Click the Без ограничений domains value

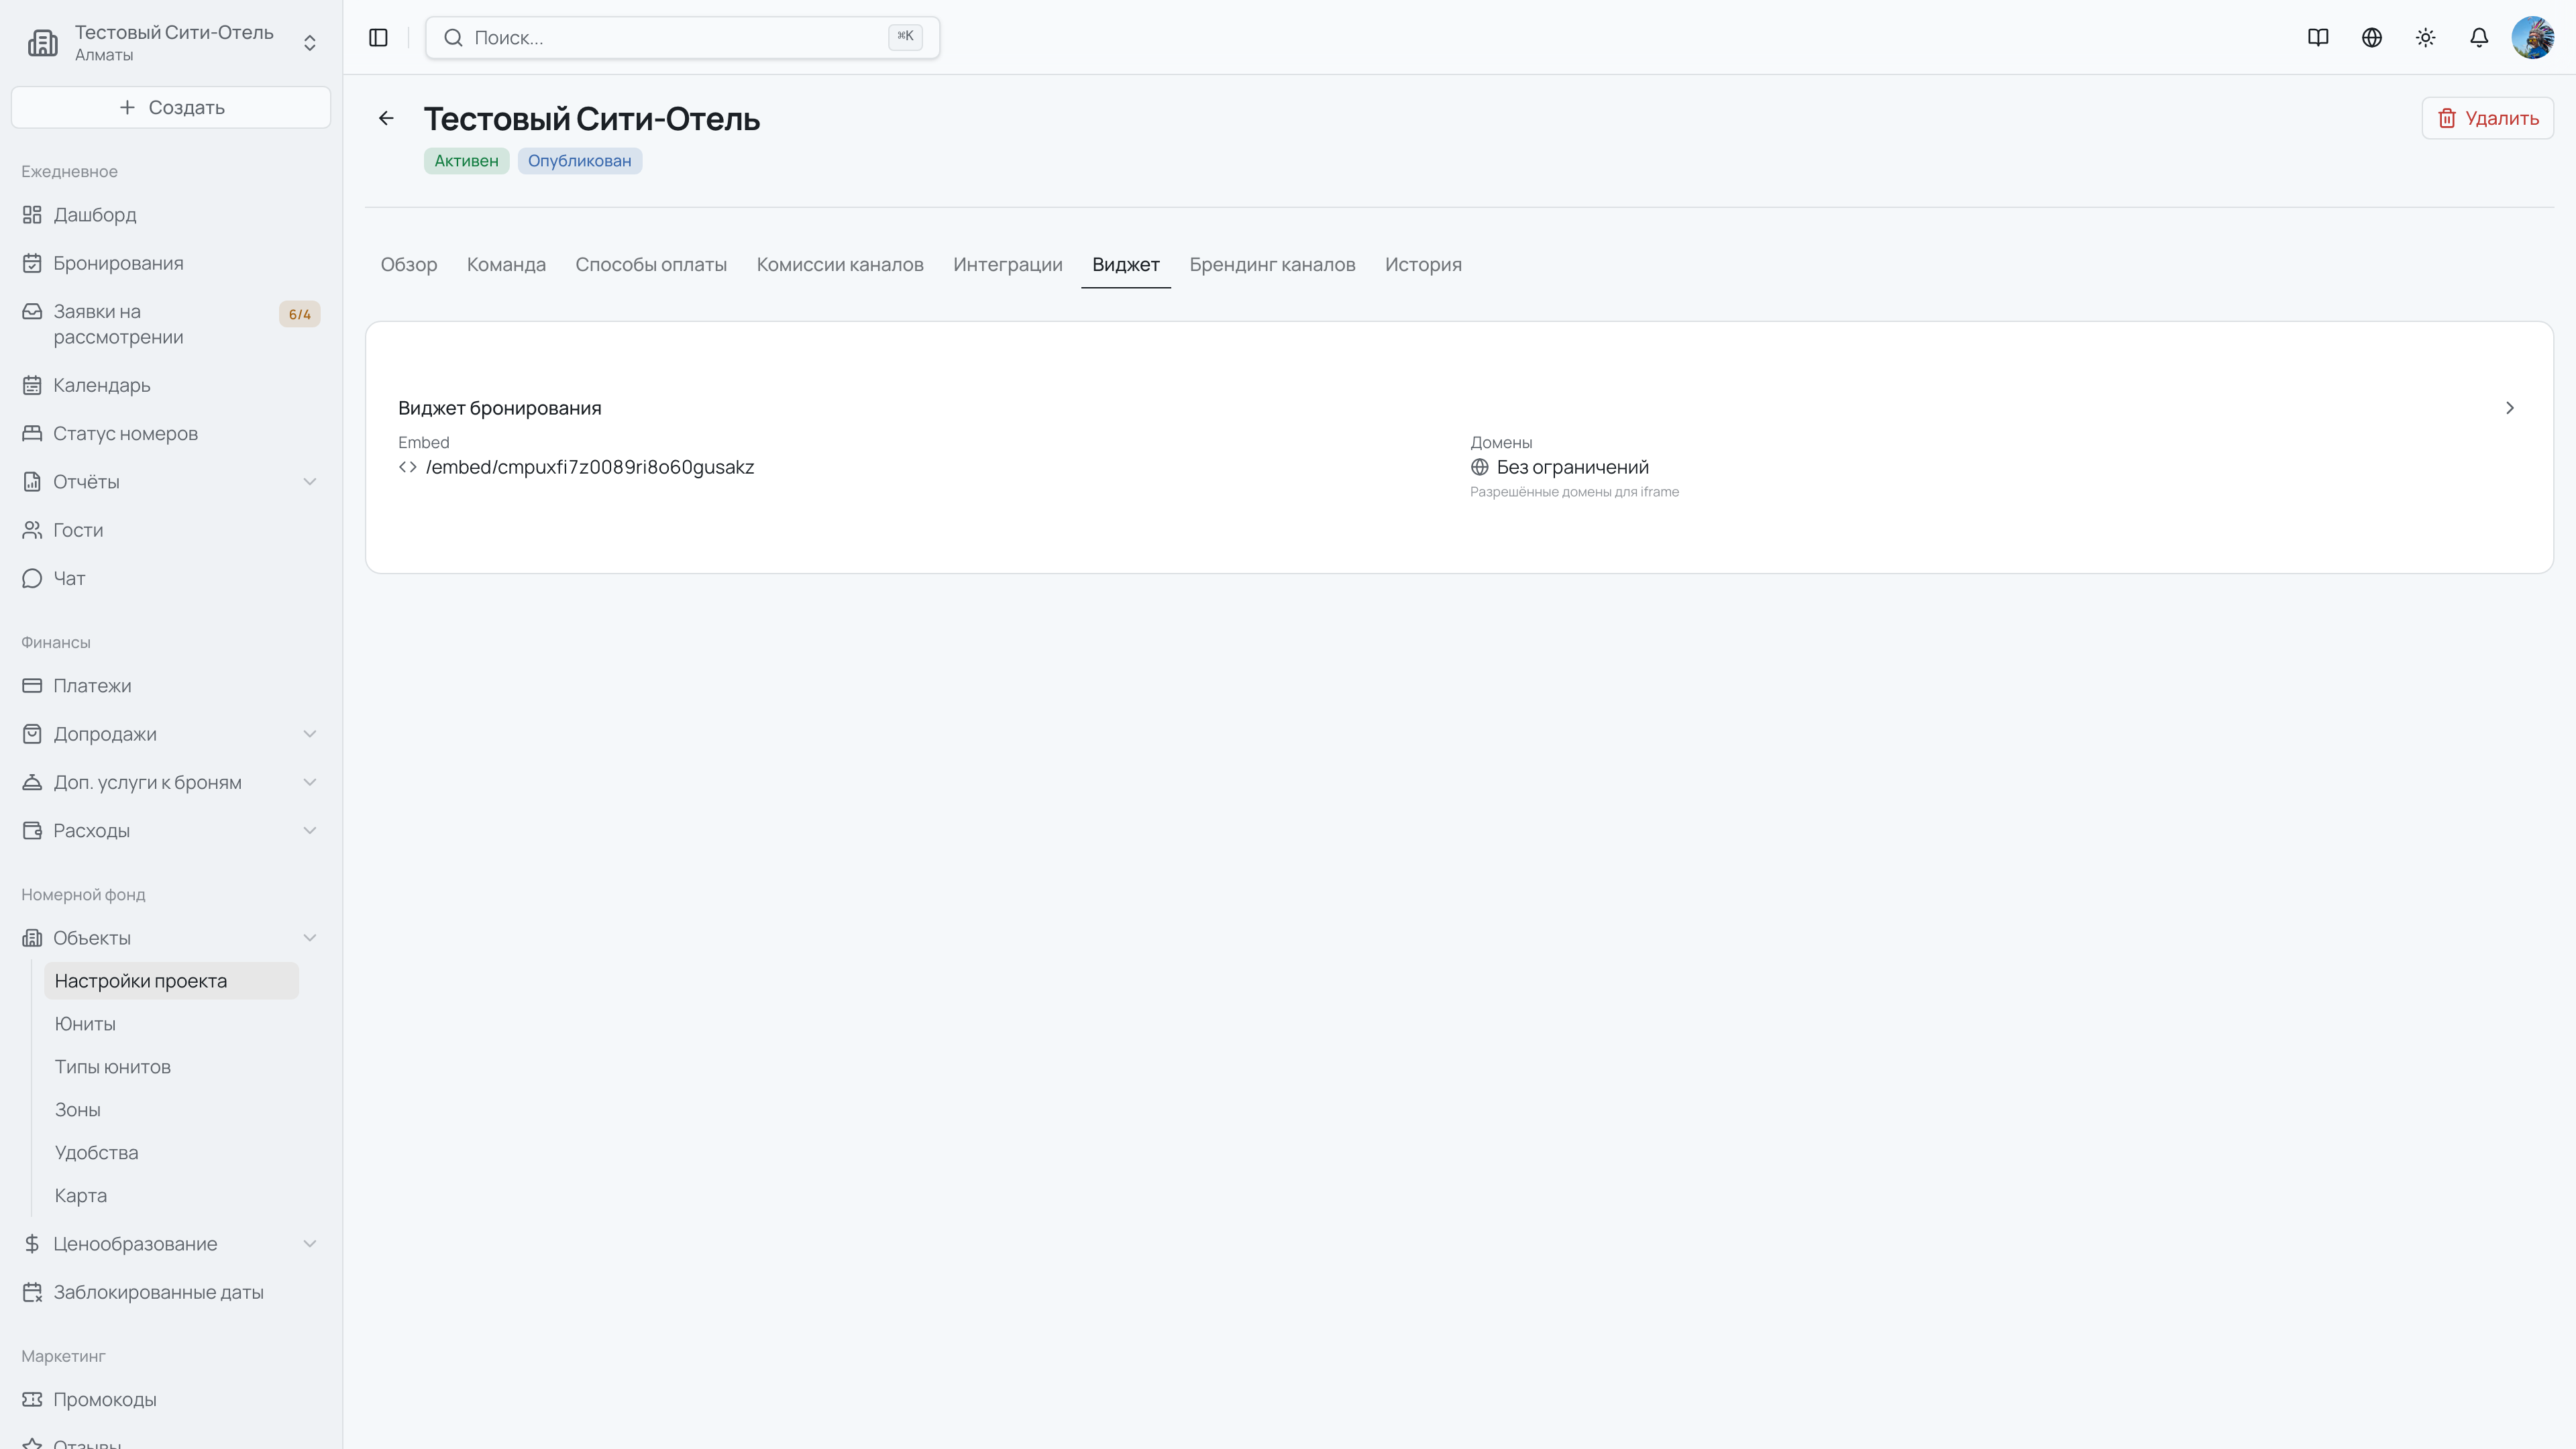tap(1572, 467)
